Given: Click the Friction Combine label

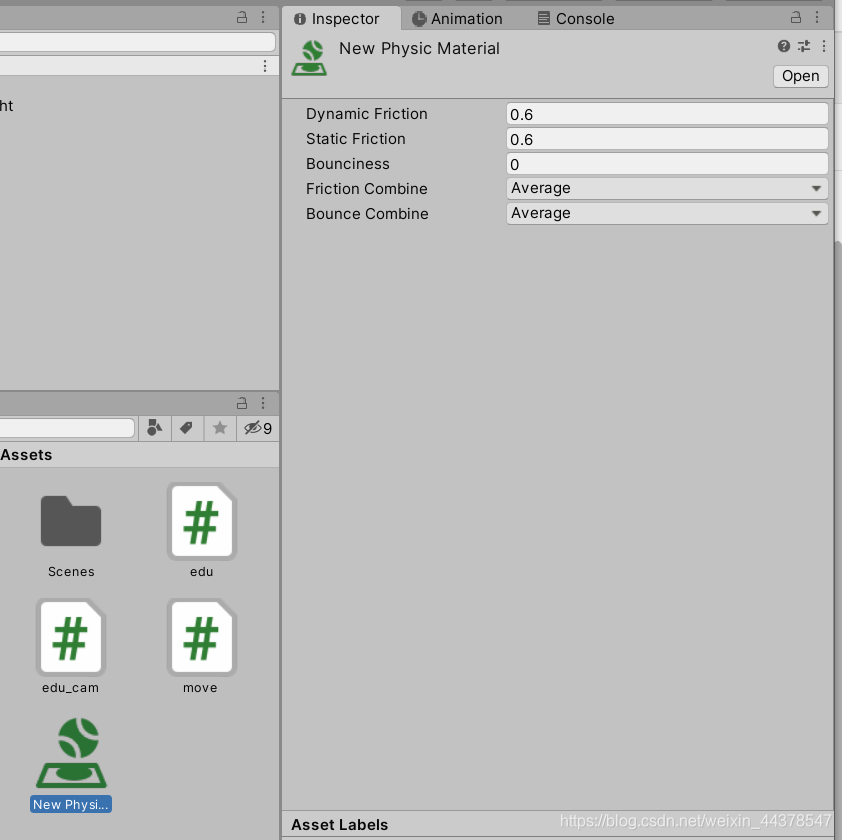Looking at the screenshot, I should click(x=367, y=189).
